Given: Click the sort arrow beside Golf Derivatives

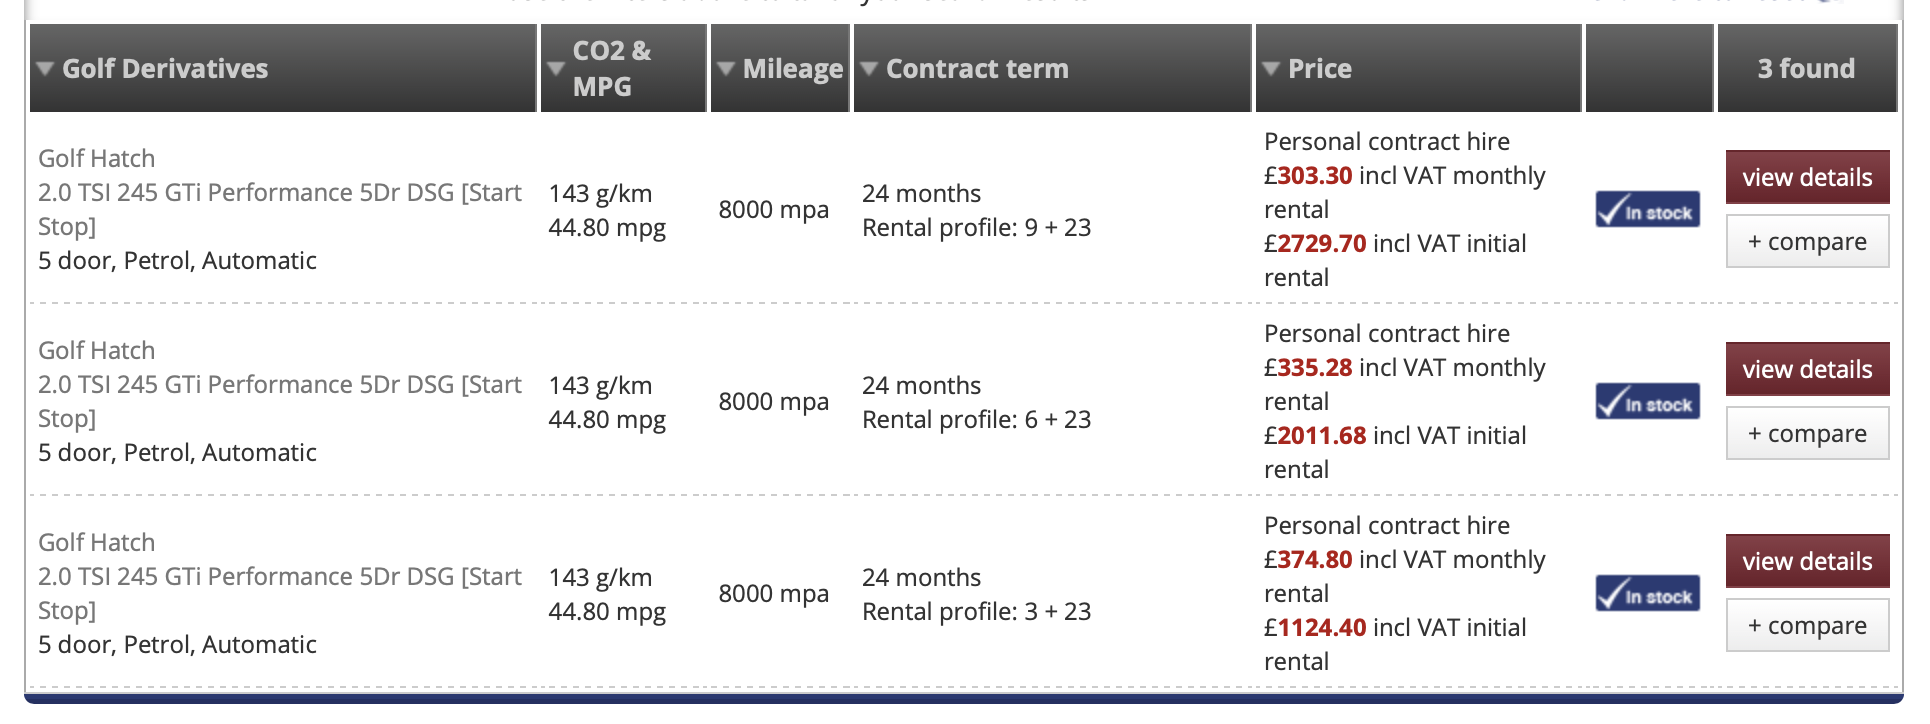Looking at the screenshot, I should [x=45, y=69].
